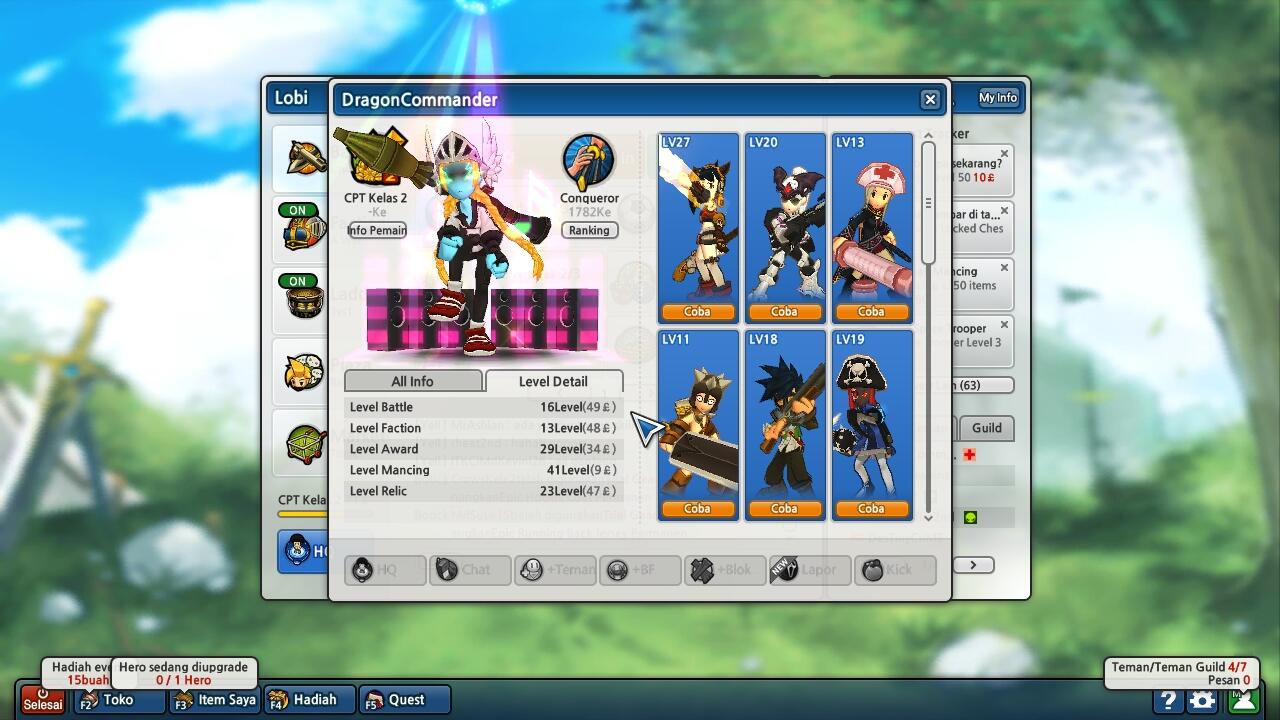Screen dimensions: 1280x720
Task: Open the help question mark icon
Action: (1167, 701)
